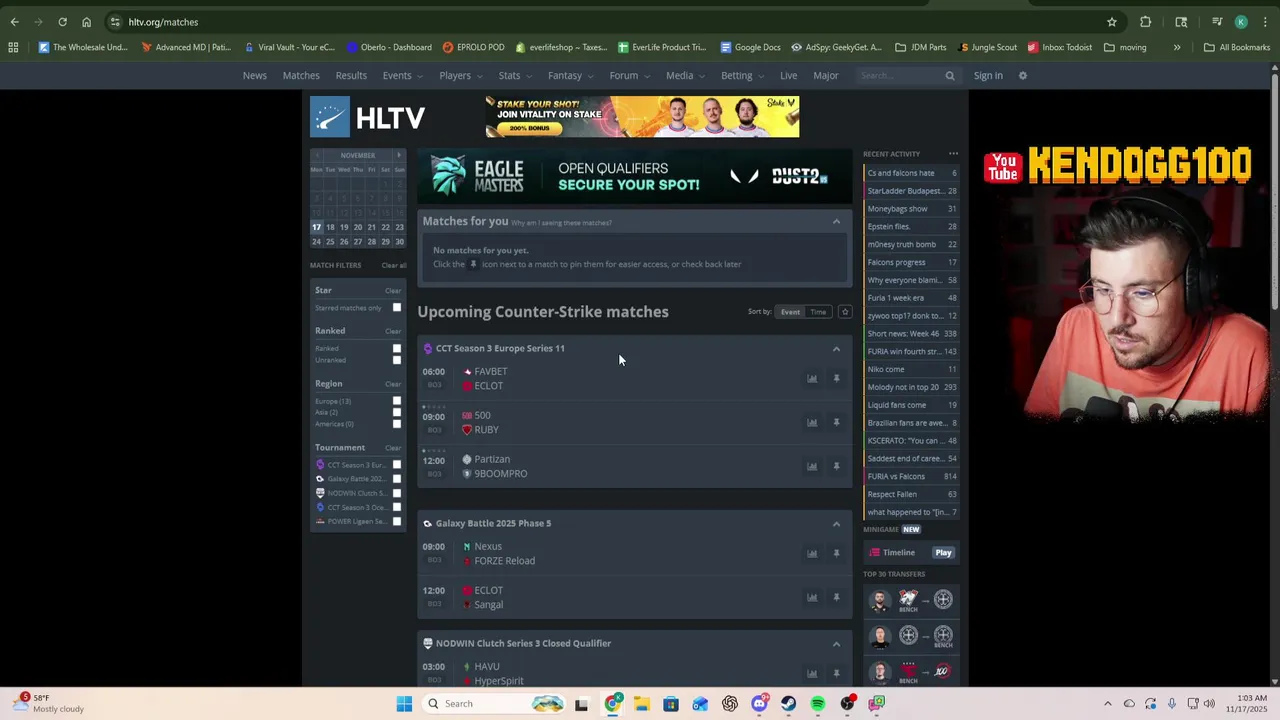The height and width of the screenshot is (720, 1280).
Task: Open the Results nav item
Action: click(x=351, y=76)
